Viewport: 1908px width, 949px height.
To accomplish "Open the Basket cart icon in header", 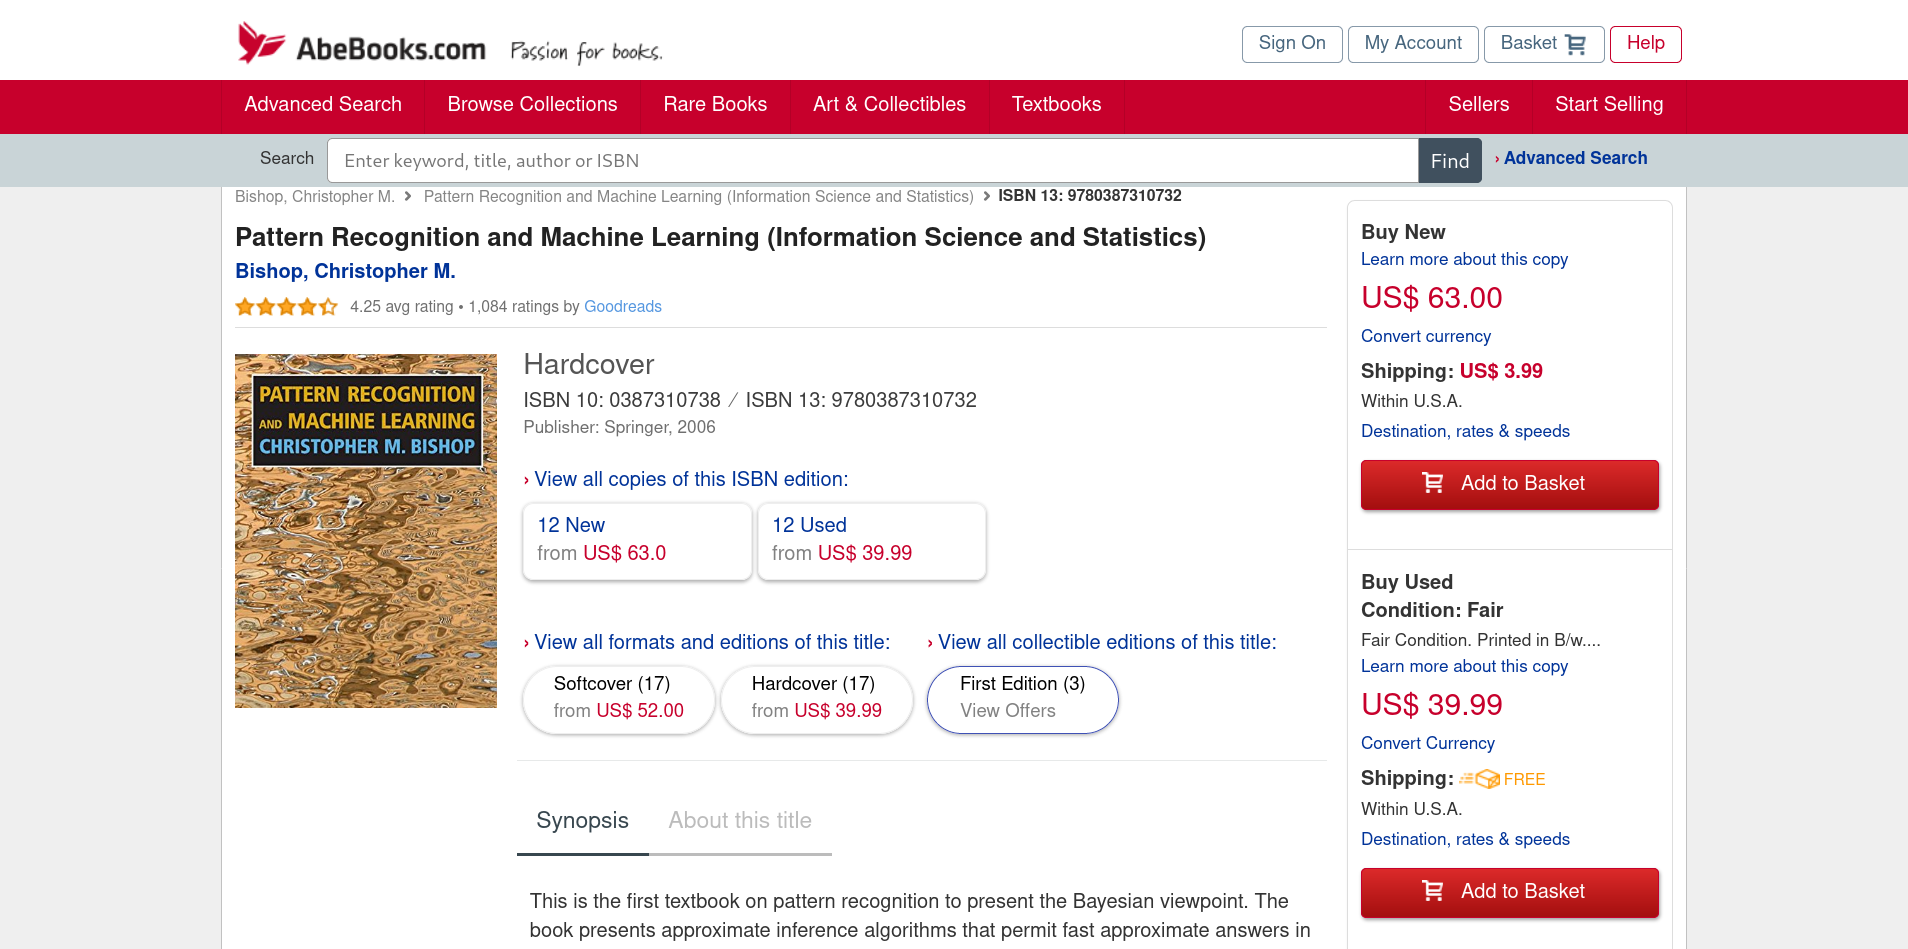I will (1576, 44).
